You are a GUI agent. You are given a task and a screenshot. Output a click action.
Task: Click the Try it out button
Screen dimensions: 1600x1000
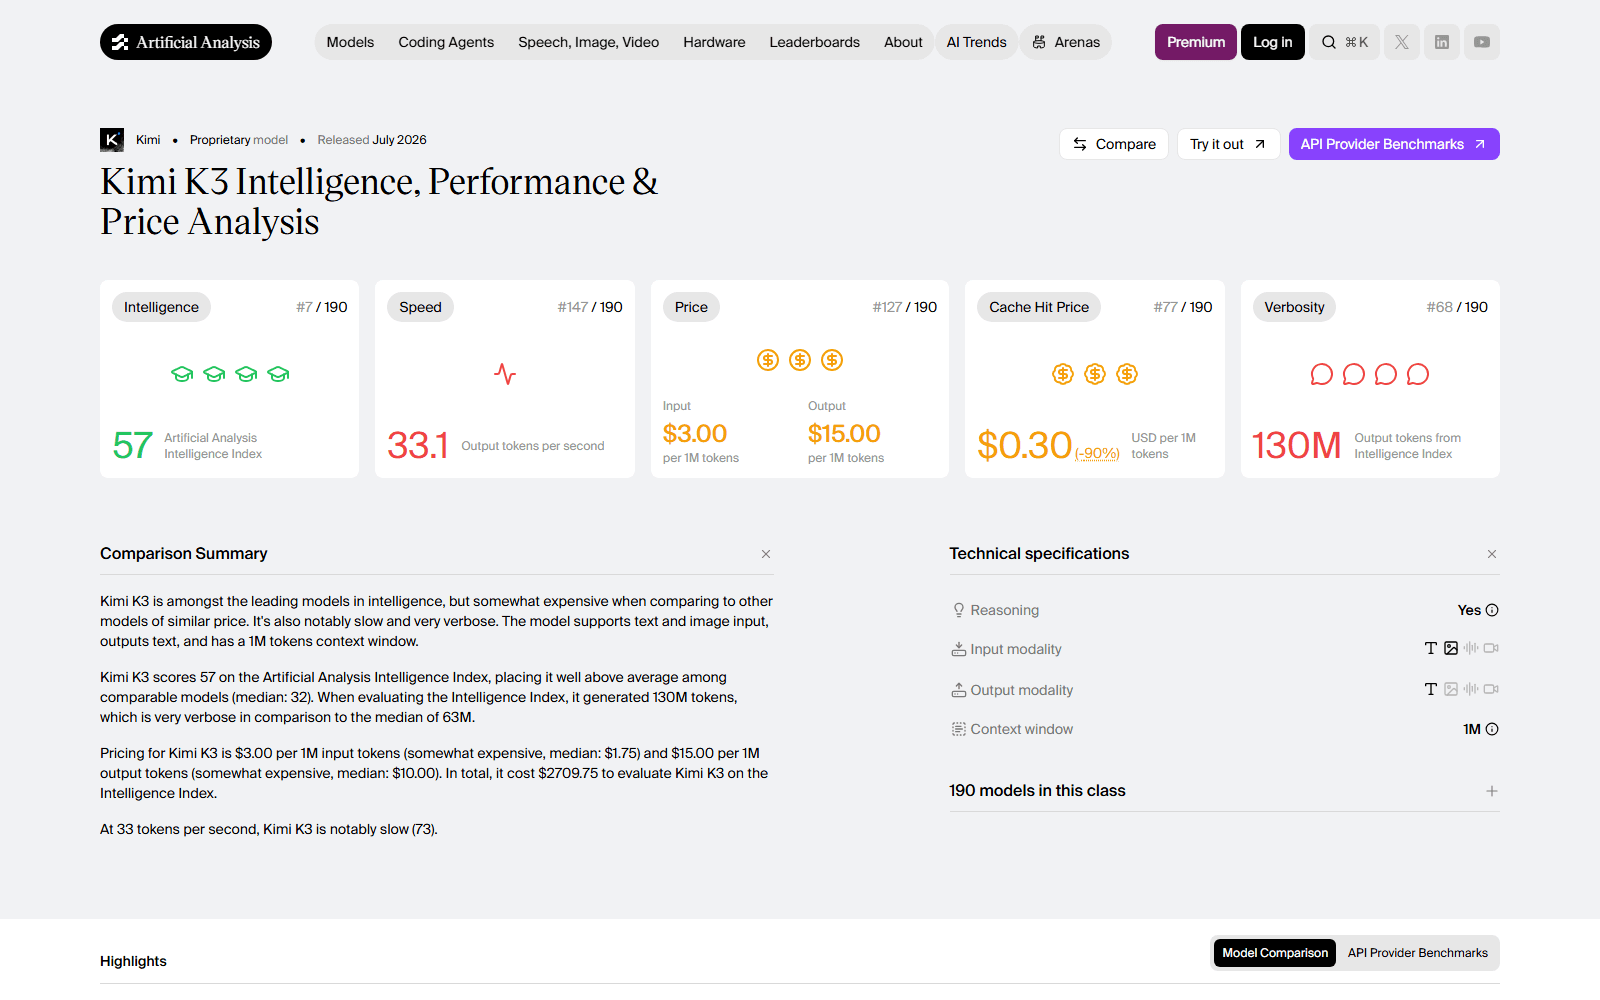pos(1228,144)
